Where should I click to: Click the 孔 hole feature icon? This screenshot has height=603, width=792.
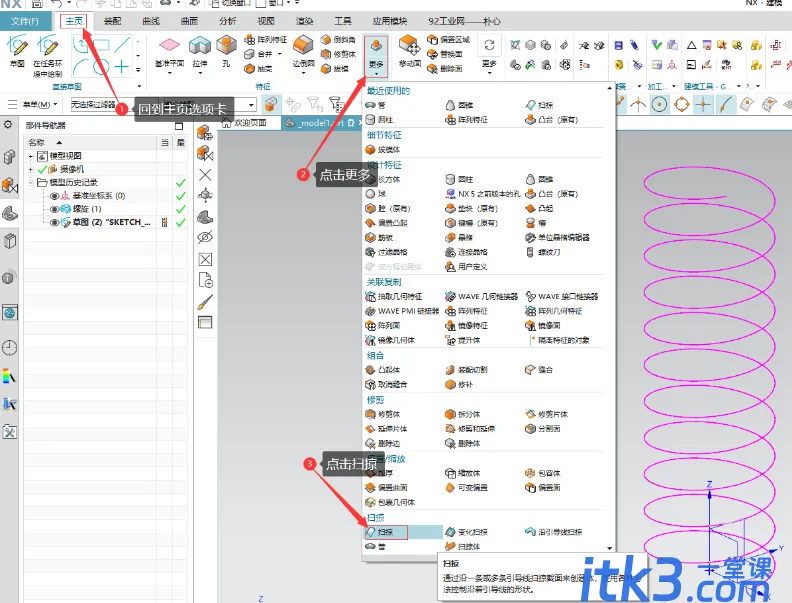[x=226, y=45]
